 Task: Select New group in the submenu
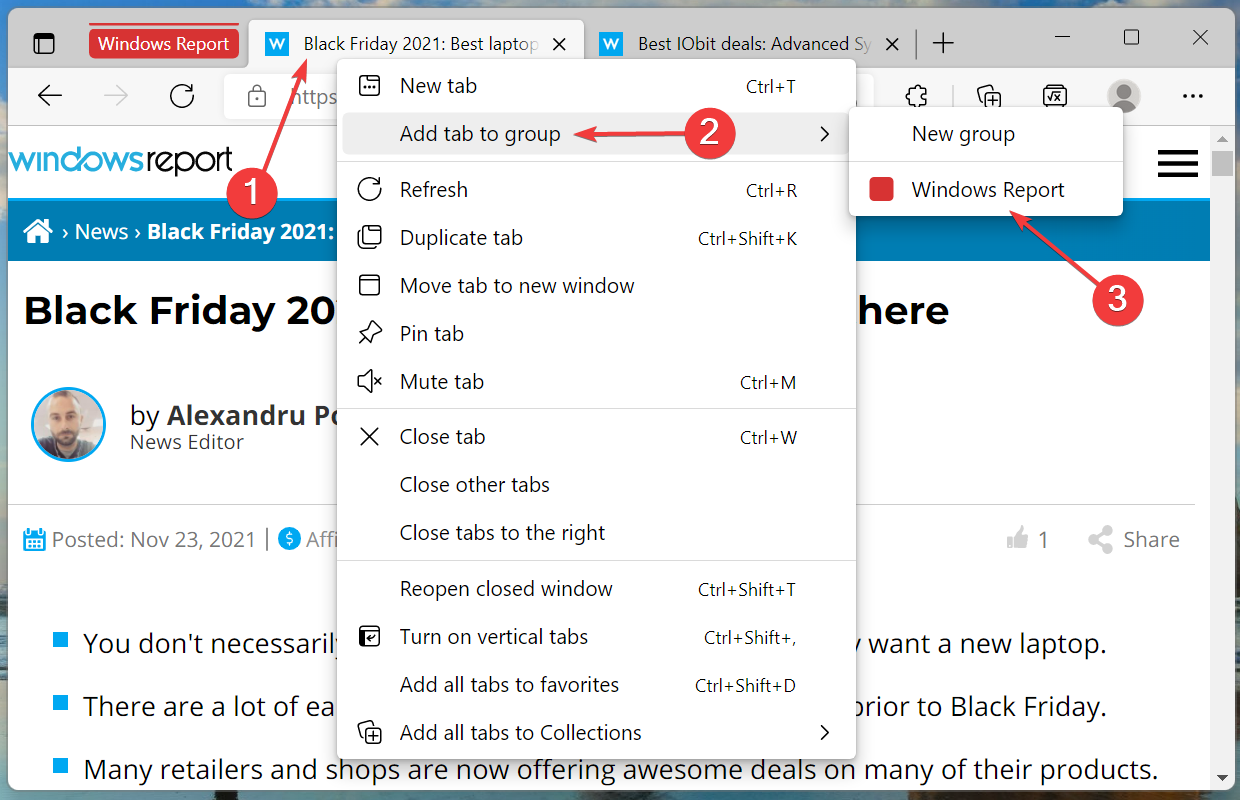tap(986, 134)
